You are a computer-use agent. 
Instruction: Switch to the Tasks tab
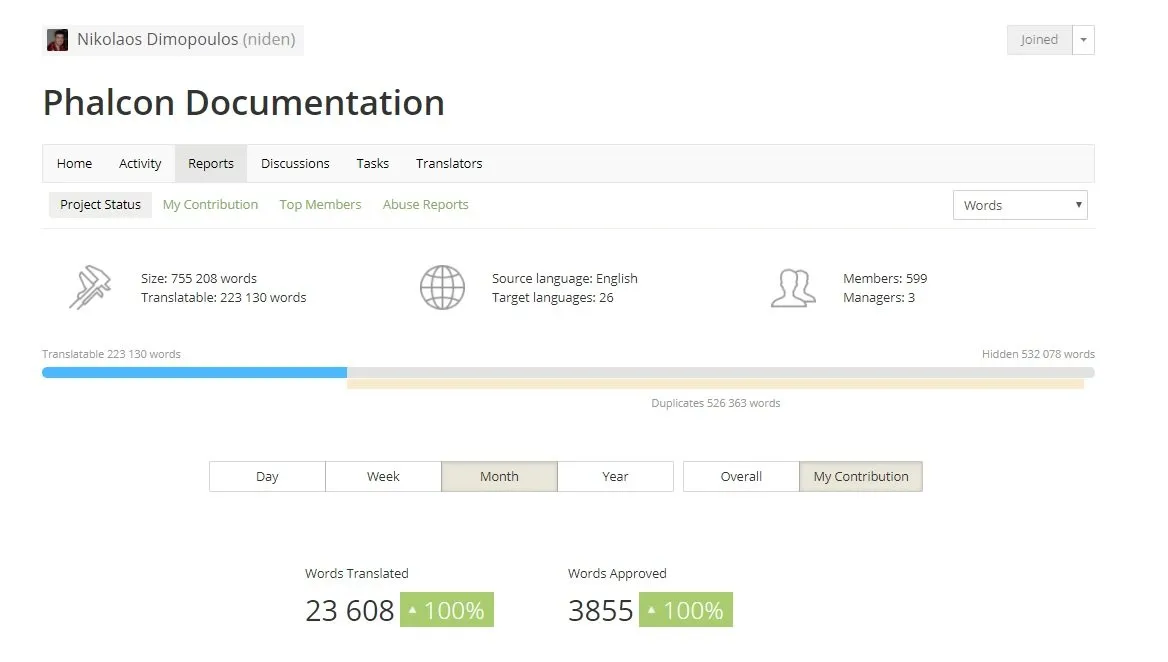[x=372, y=163]
